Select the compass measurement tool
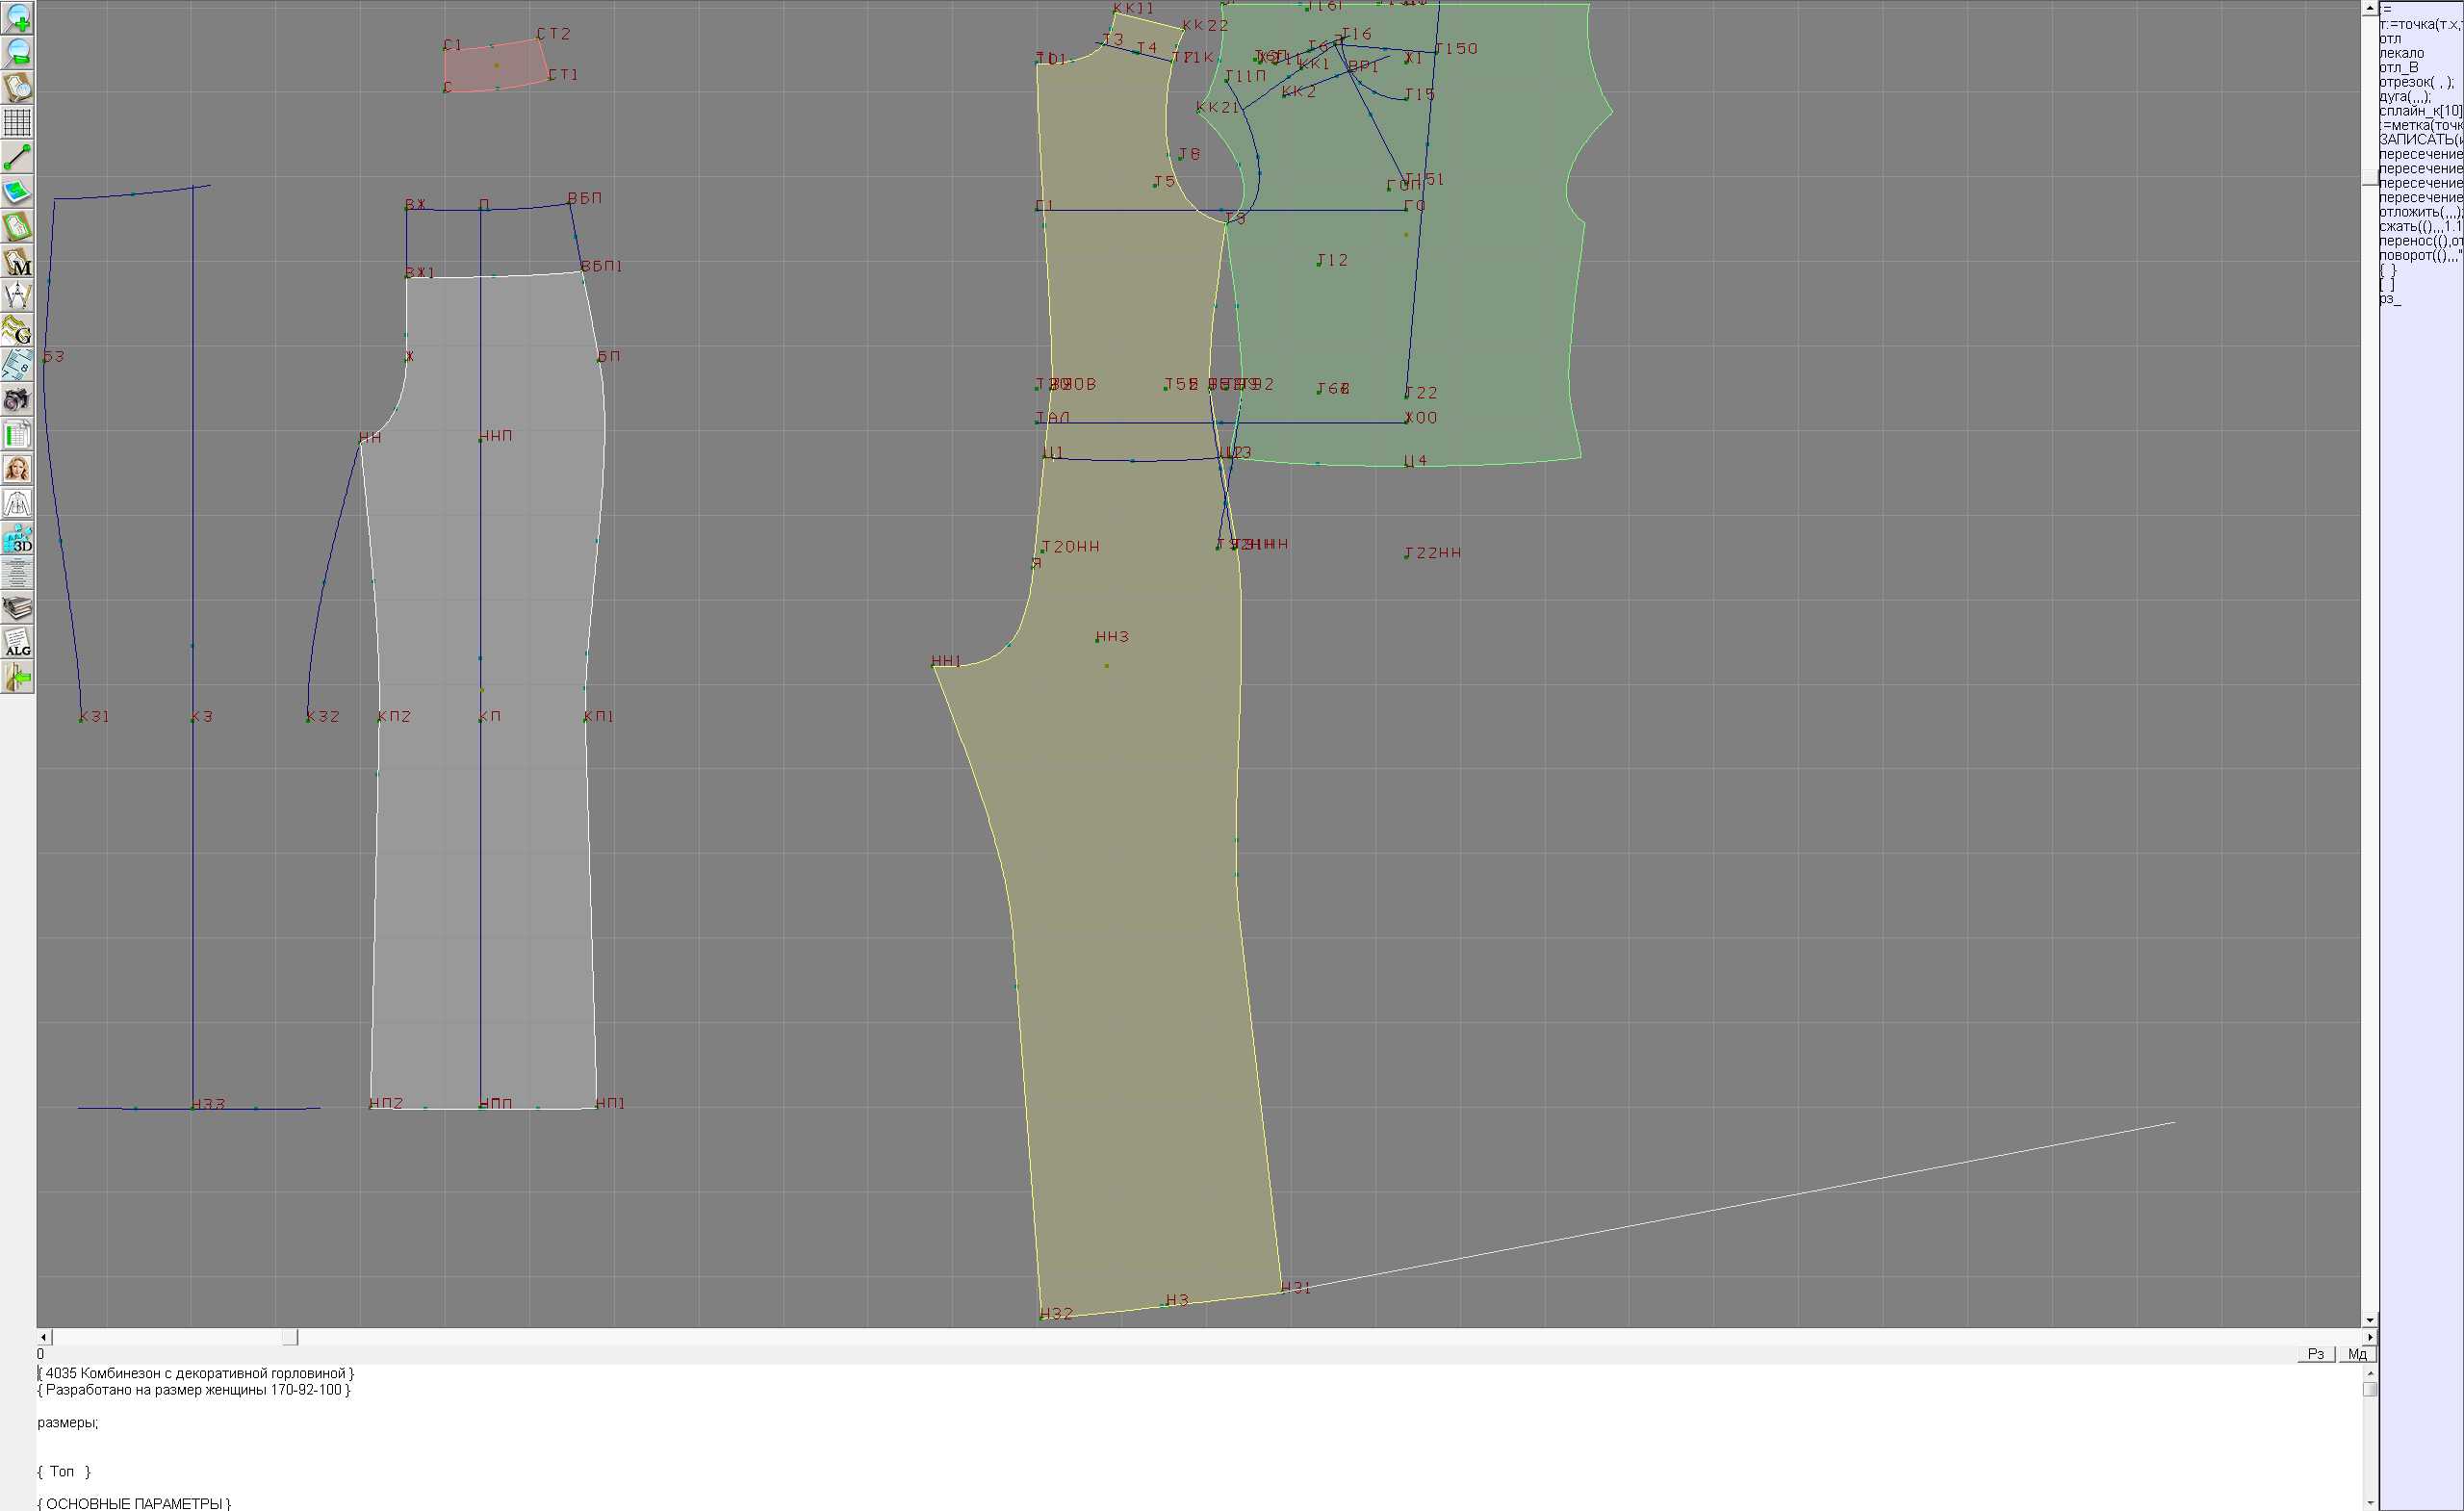Screen dimensions: 2464x1511 click(x=17, y=296)
